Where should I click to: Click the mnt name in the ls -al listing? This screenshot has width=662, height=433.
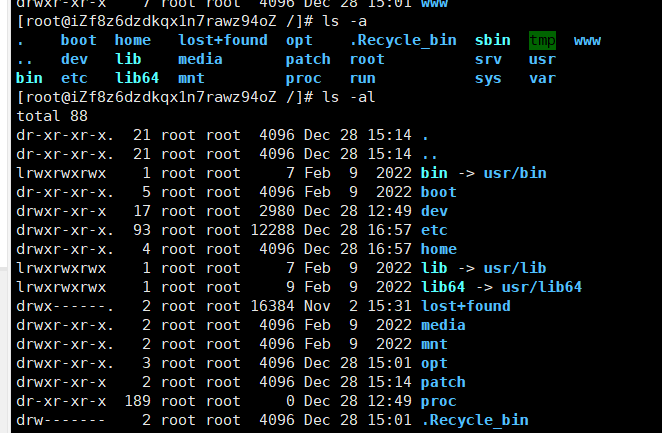[434, 344]
